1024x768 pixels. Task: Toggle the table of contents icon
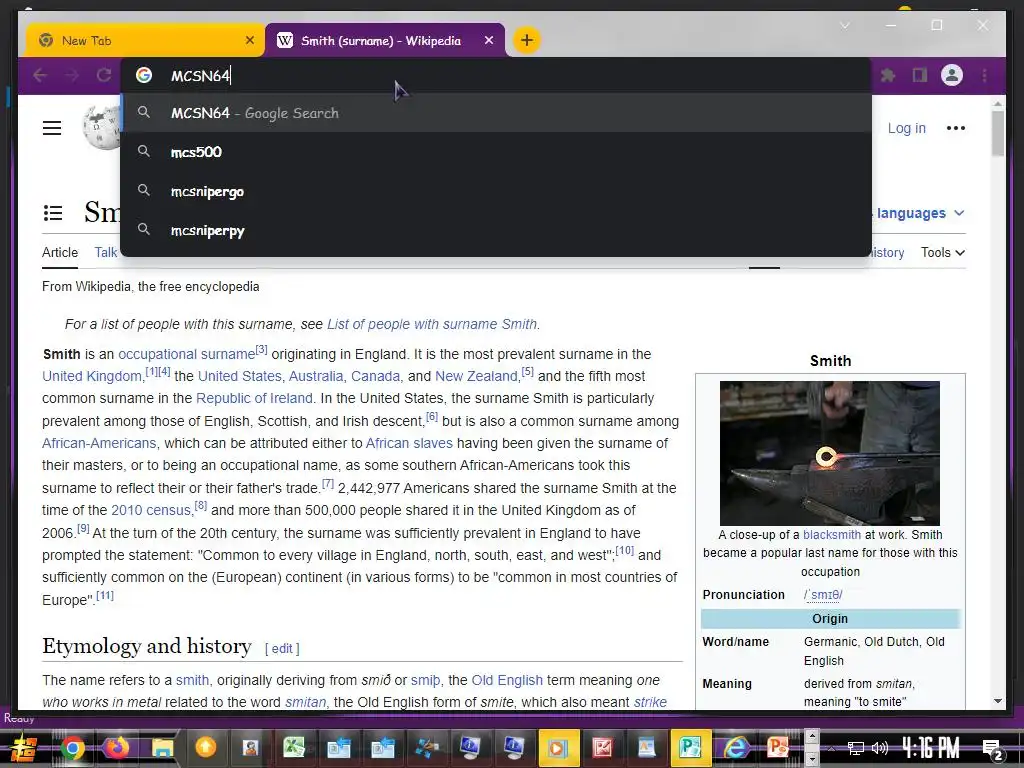(x=53, y=213)
